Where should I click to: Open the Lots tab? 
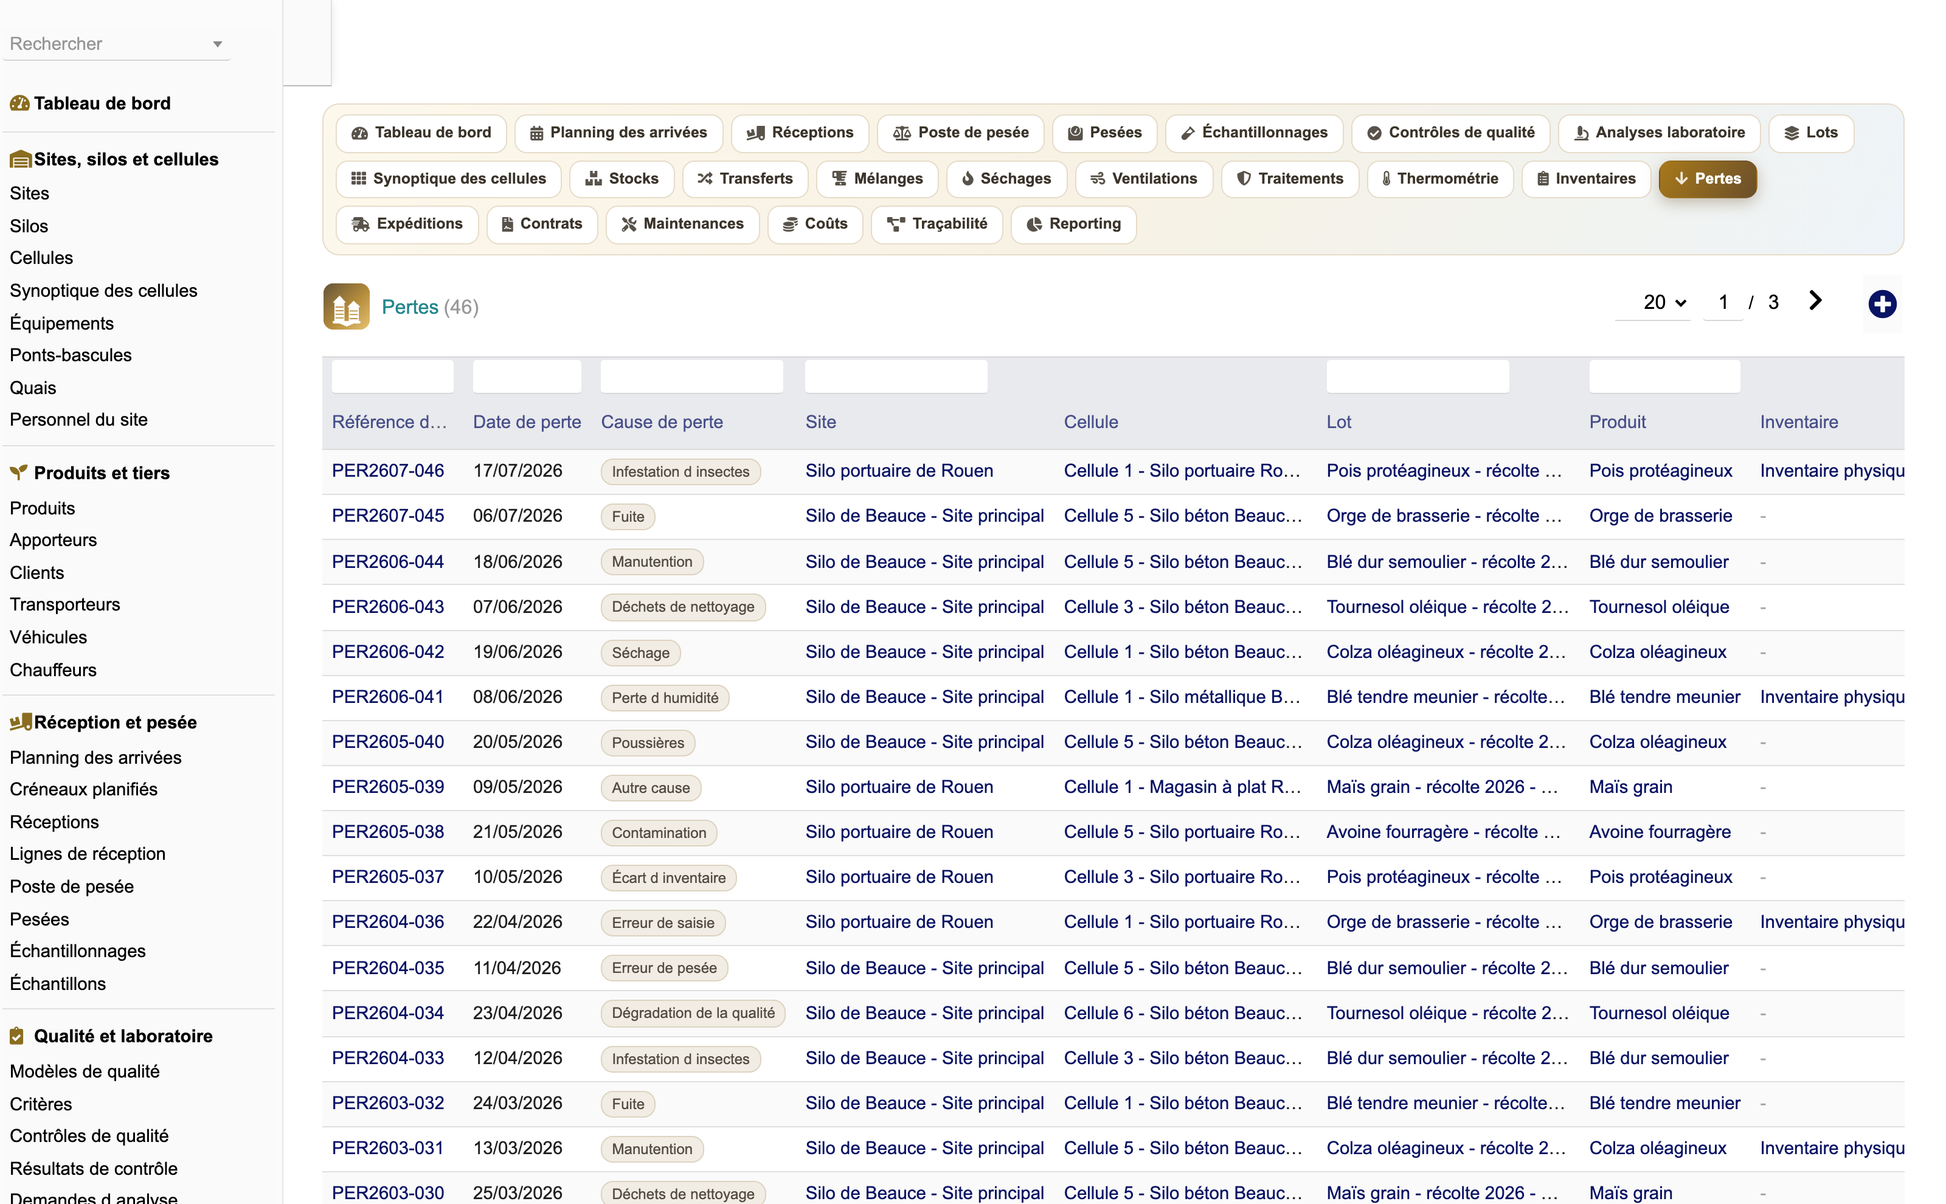coord(1811,133)
